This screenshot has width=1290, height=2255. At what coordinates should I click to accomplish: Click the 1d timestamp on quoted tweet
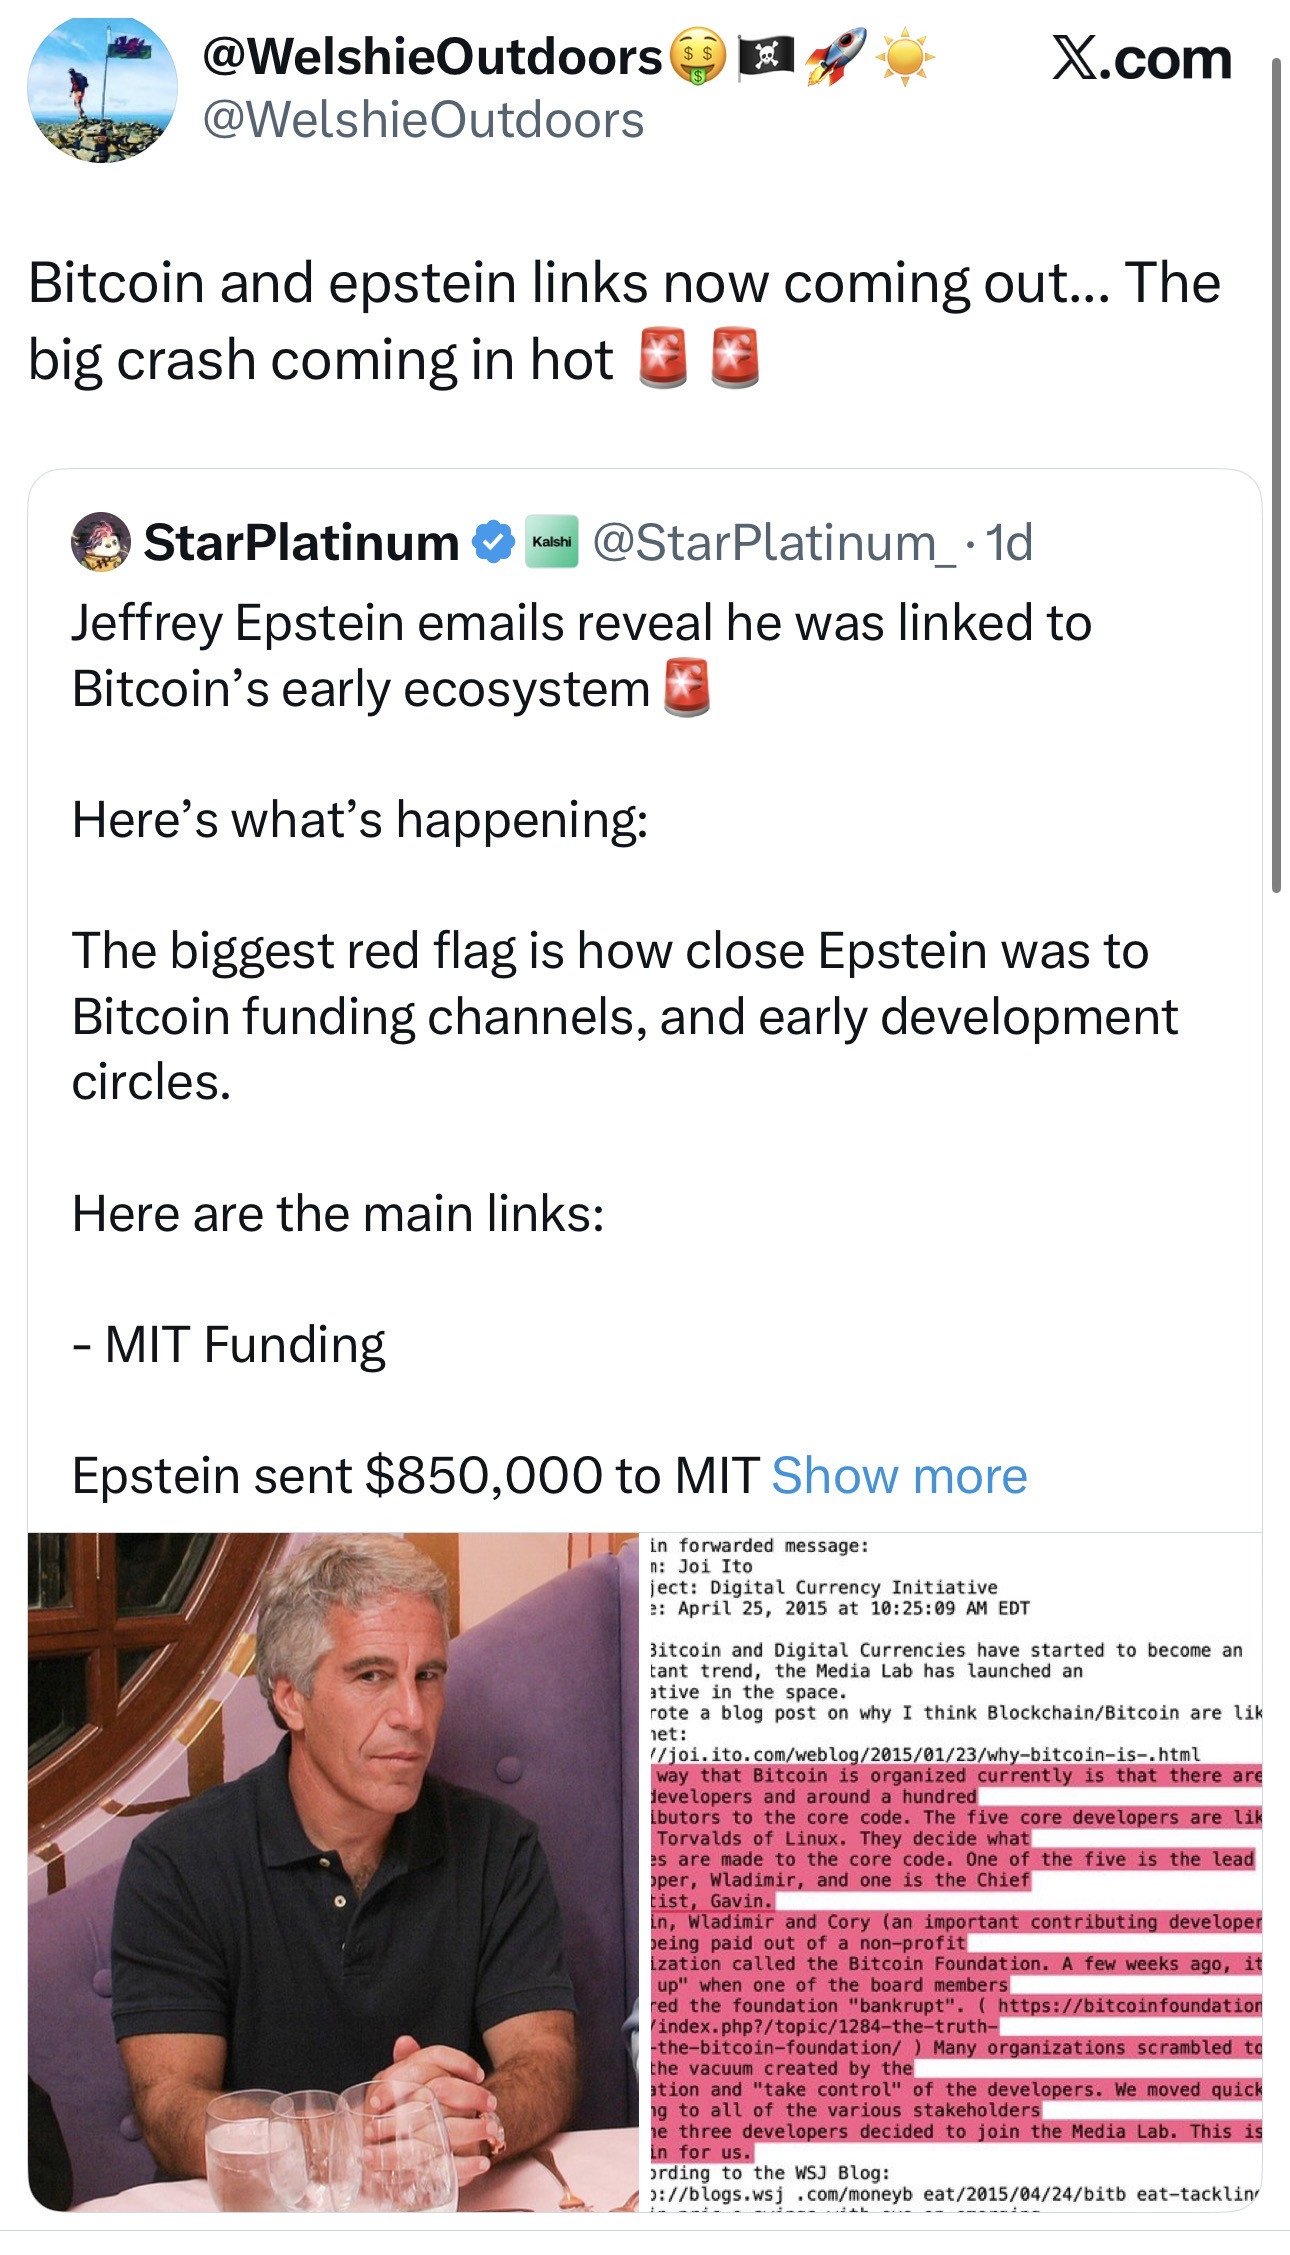tap(1009, 542)
